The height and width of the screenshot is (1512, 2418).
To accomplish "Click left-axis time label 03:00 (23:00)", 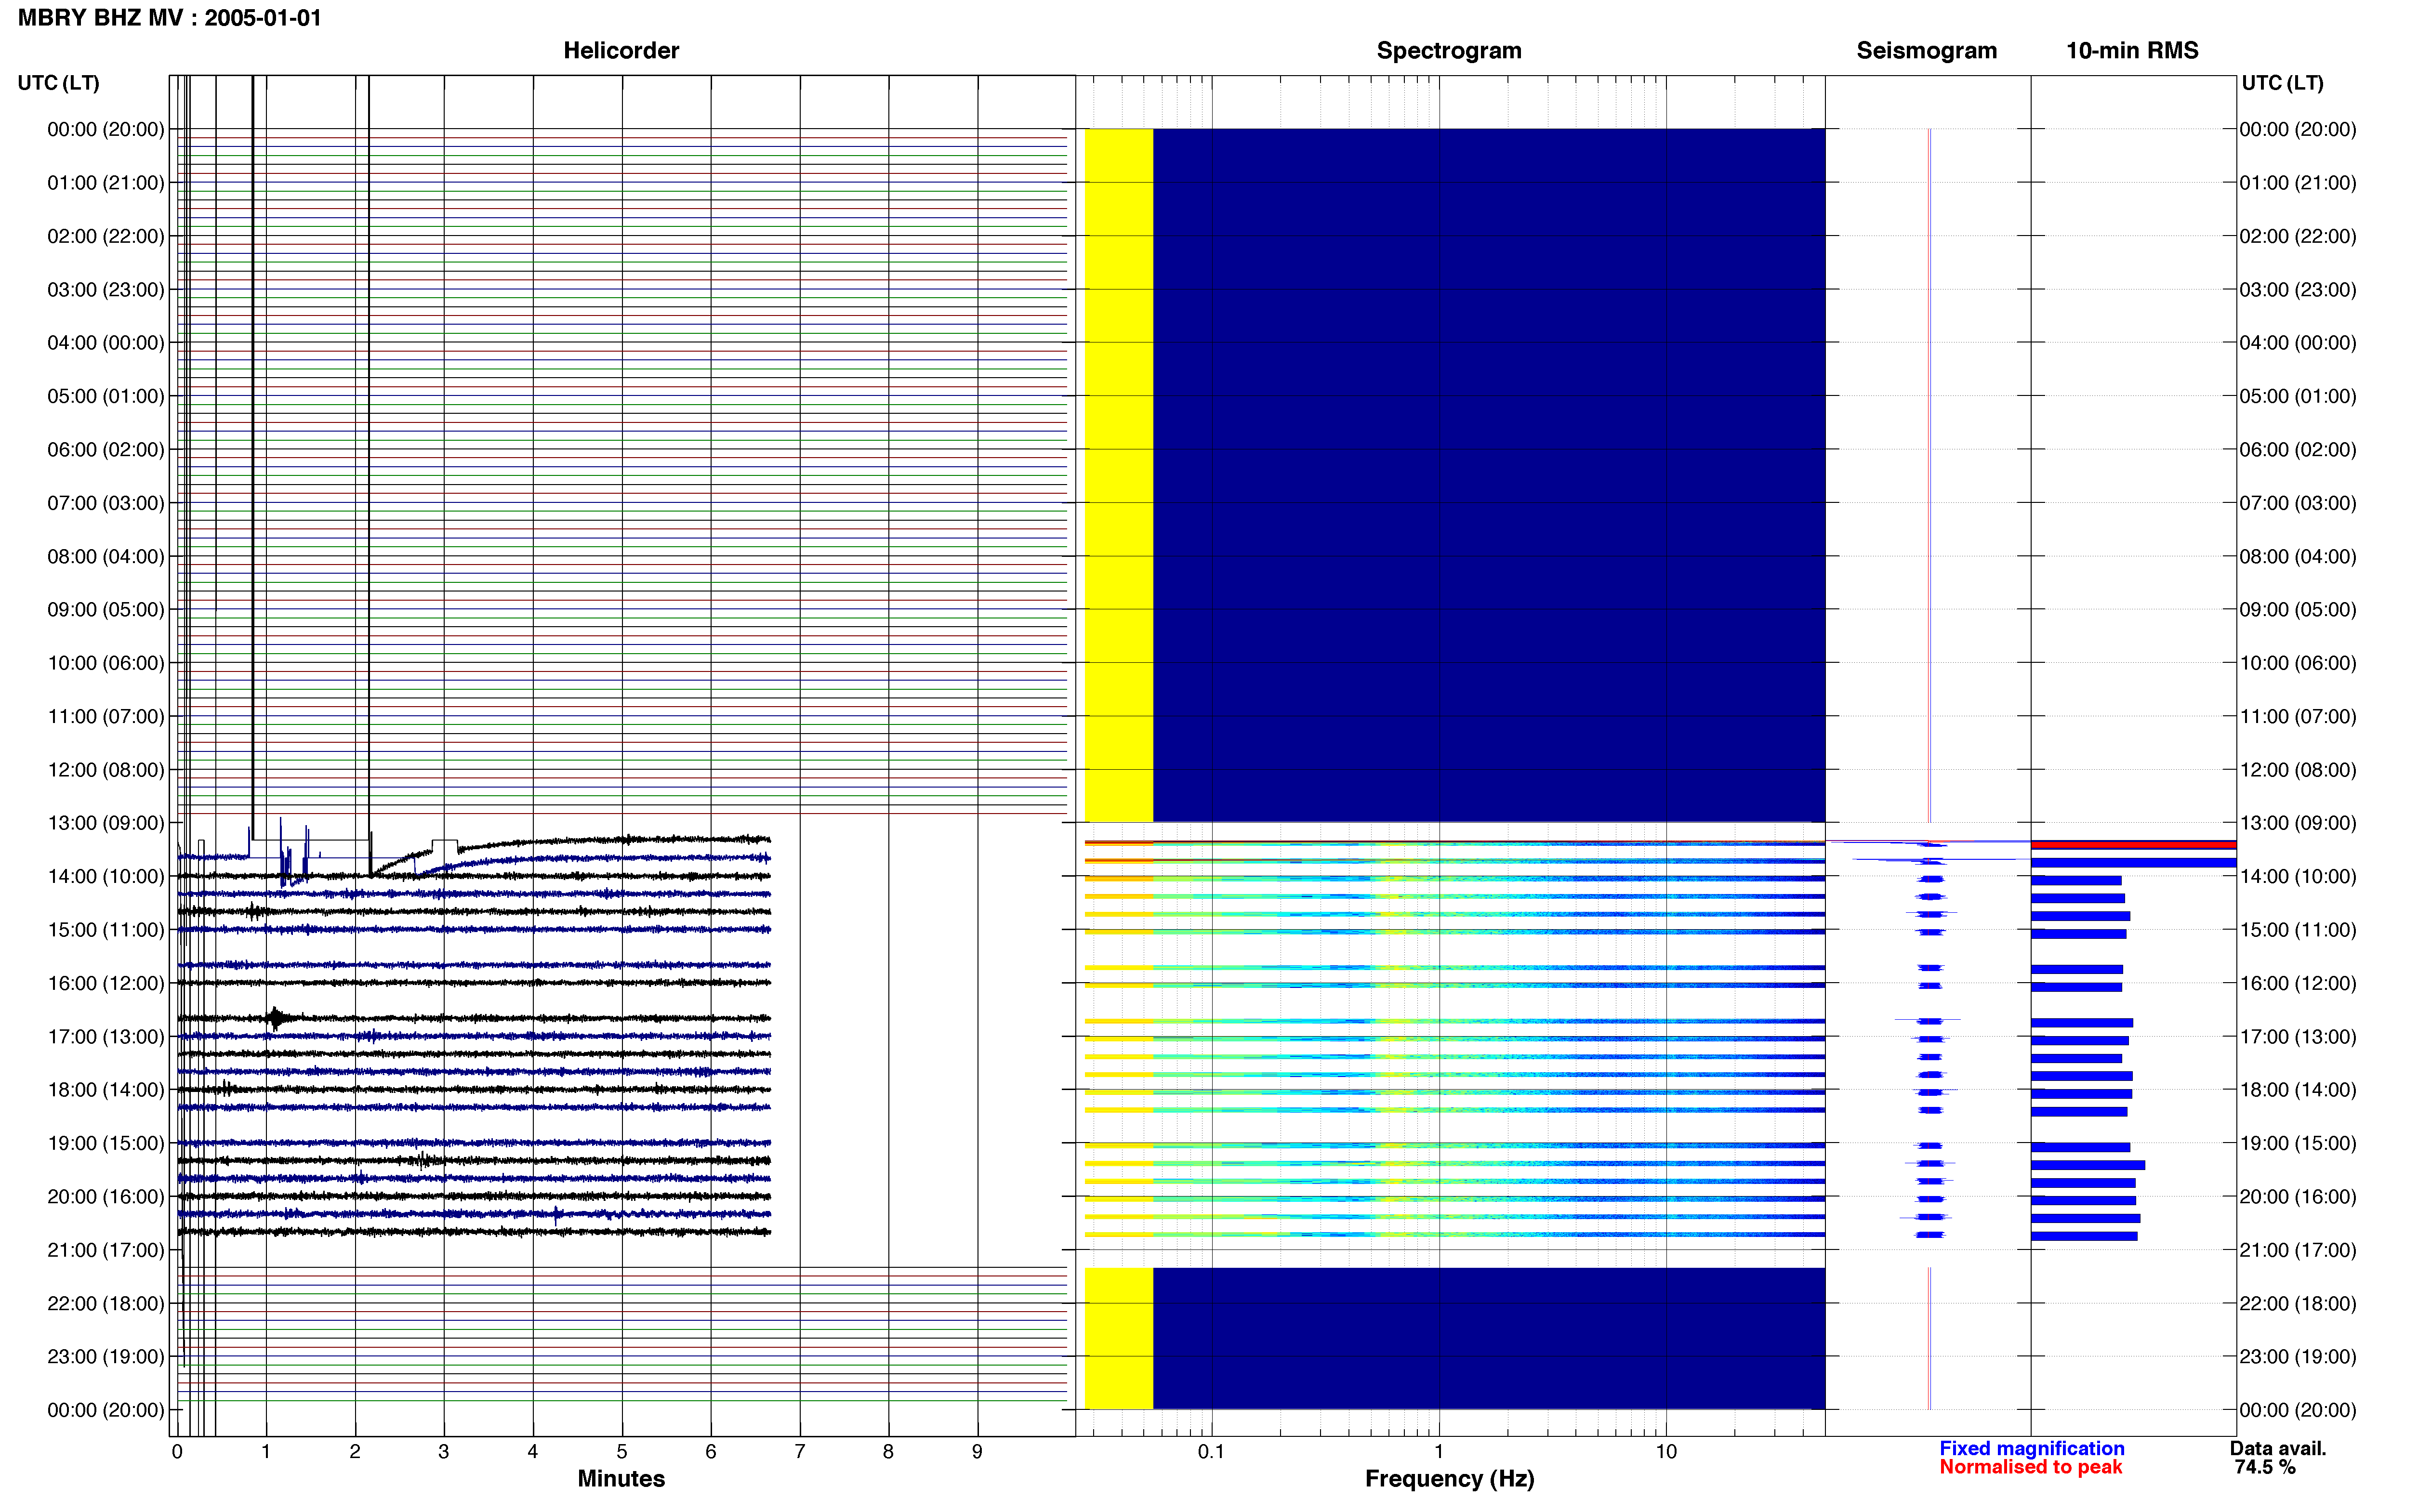I will pyautogui.click(x=106, y=290).
